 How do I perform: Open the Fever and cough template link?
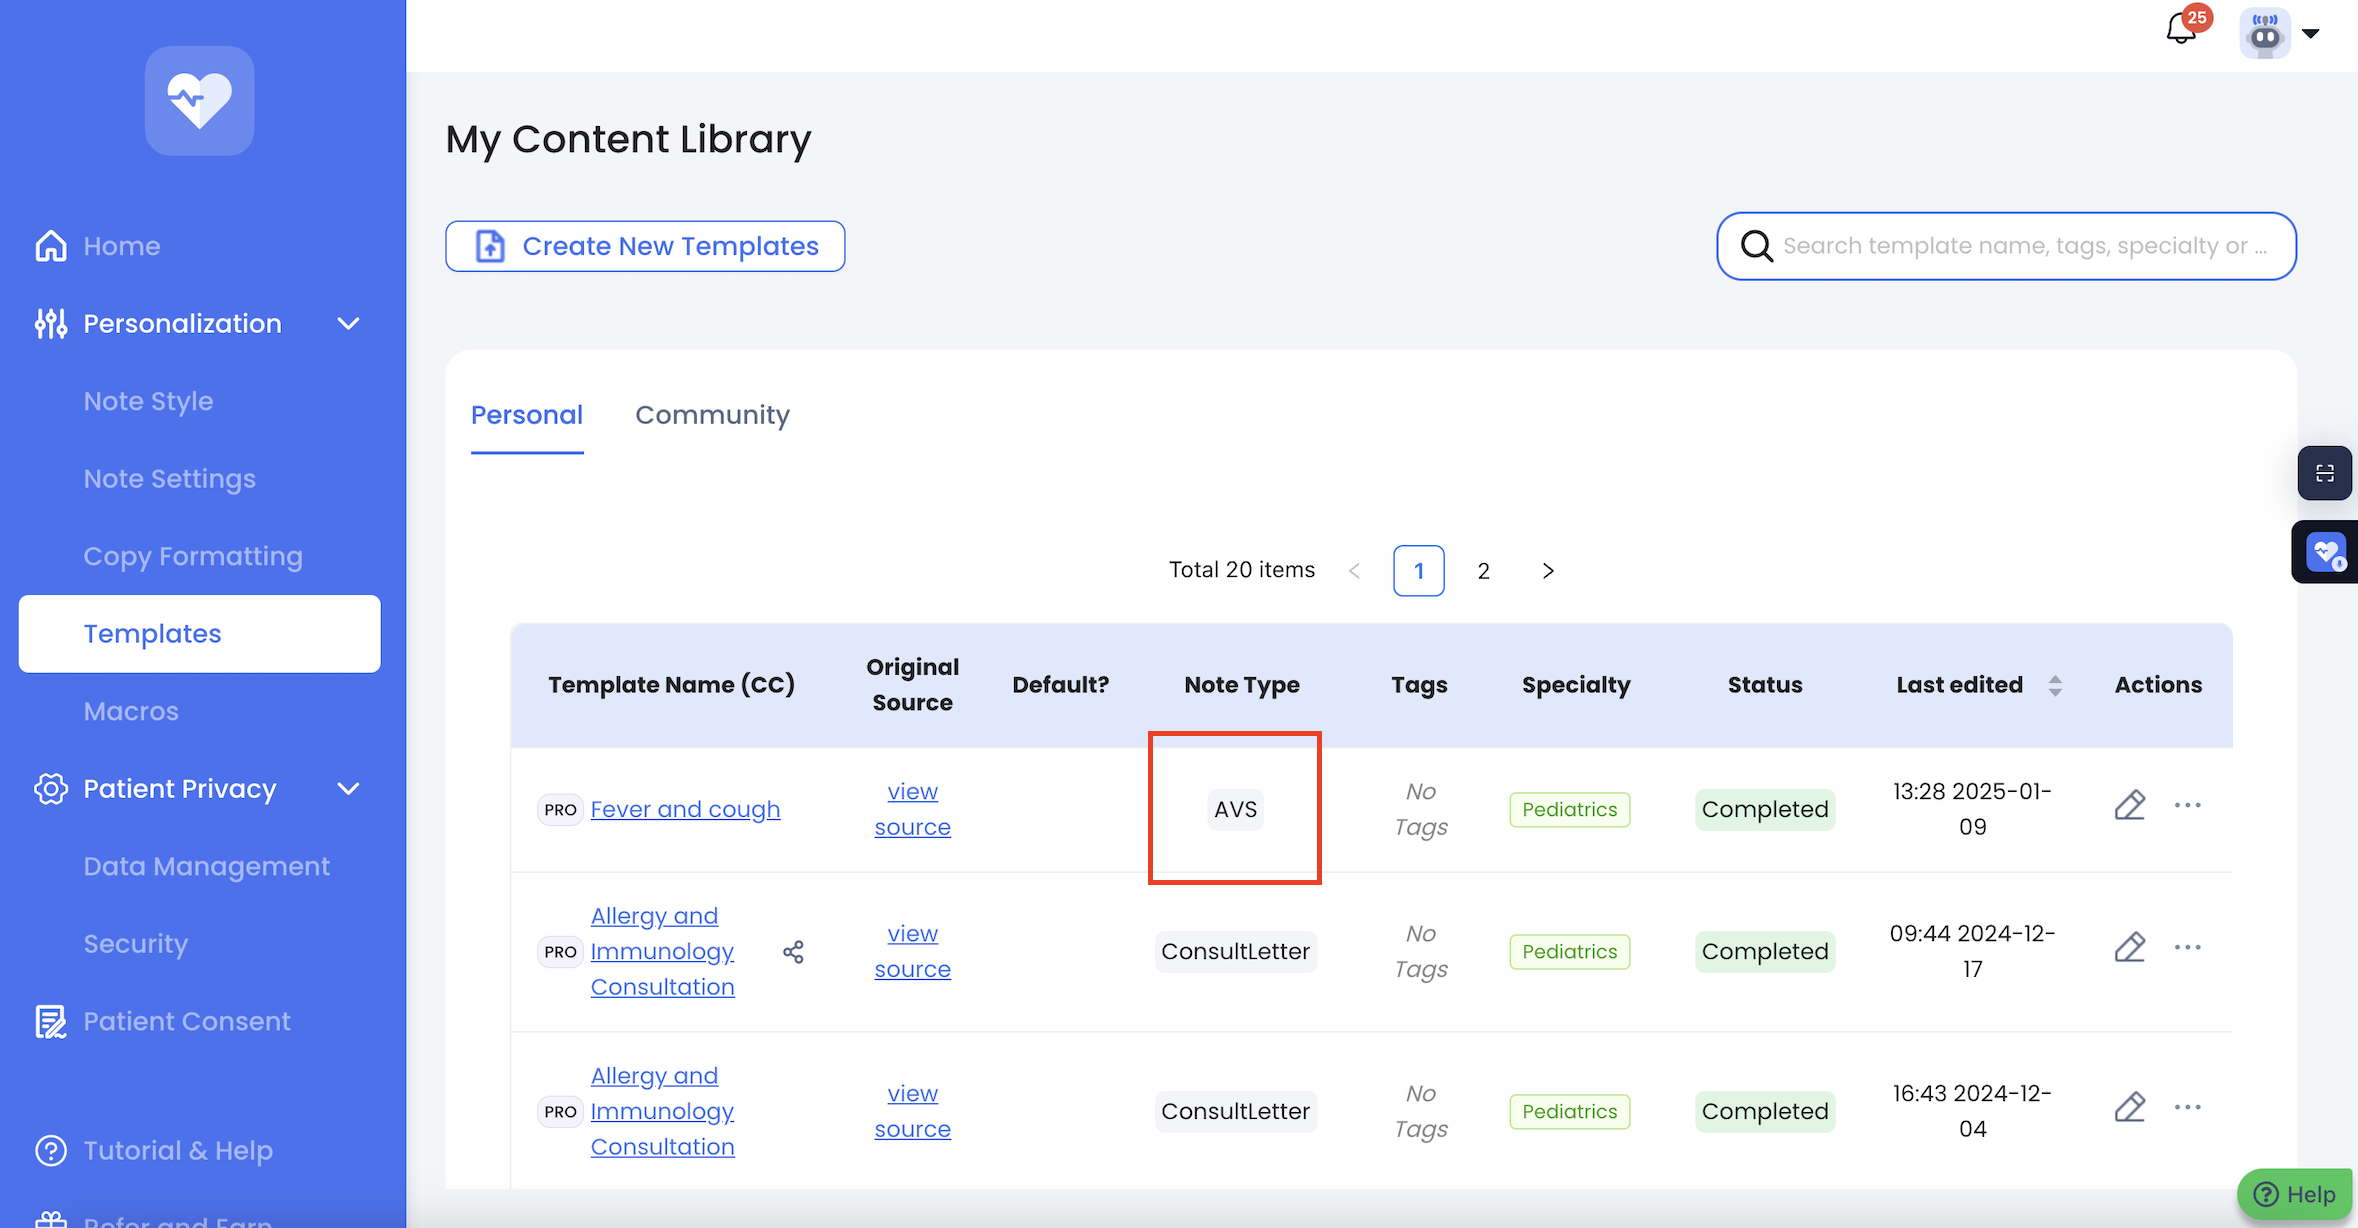[685, 809]
